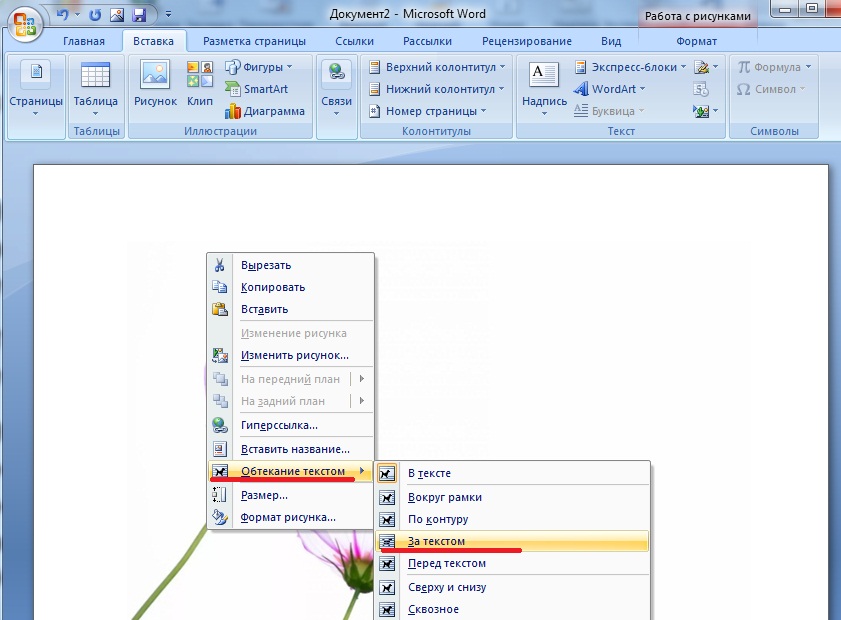Click the Клип clip art icon
This screenshot has height=620, width=841.
coord(200,84)
